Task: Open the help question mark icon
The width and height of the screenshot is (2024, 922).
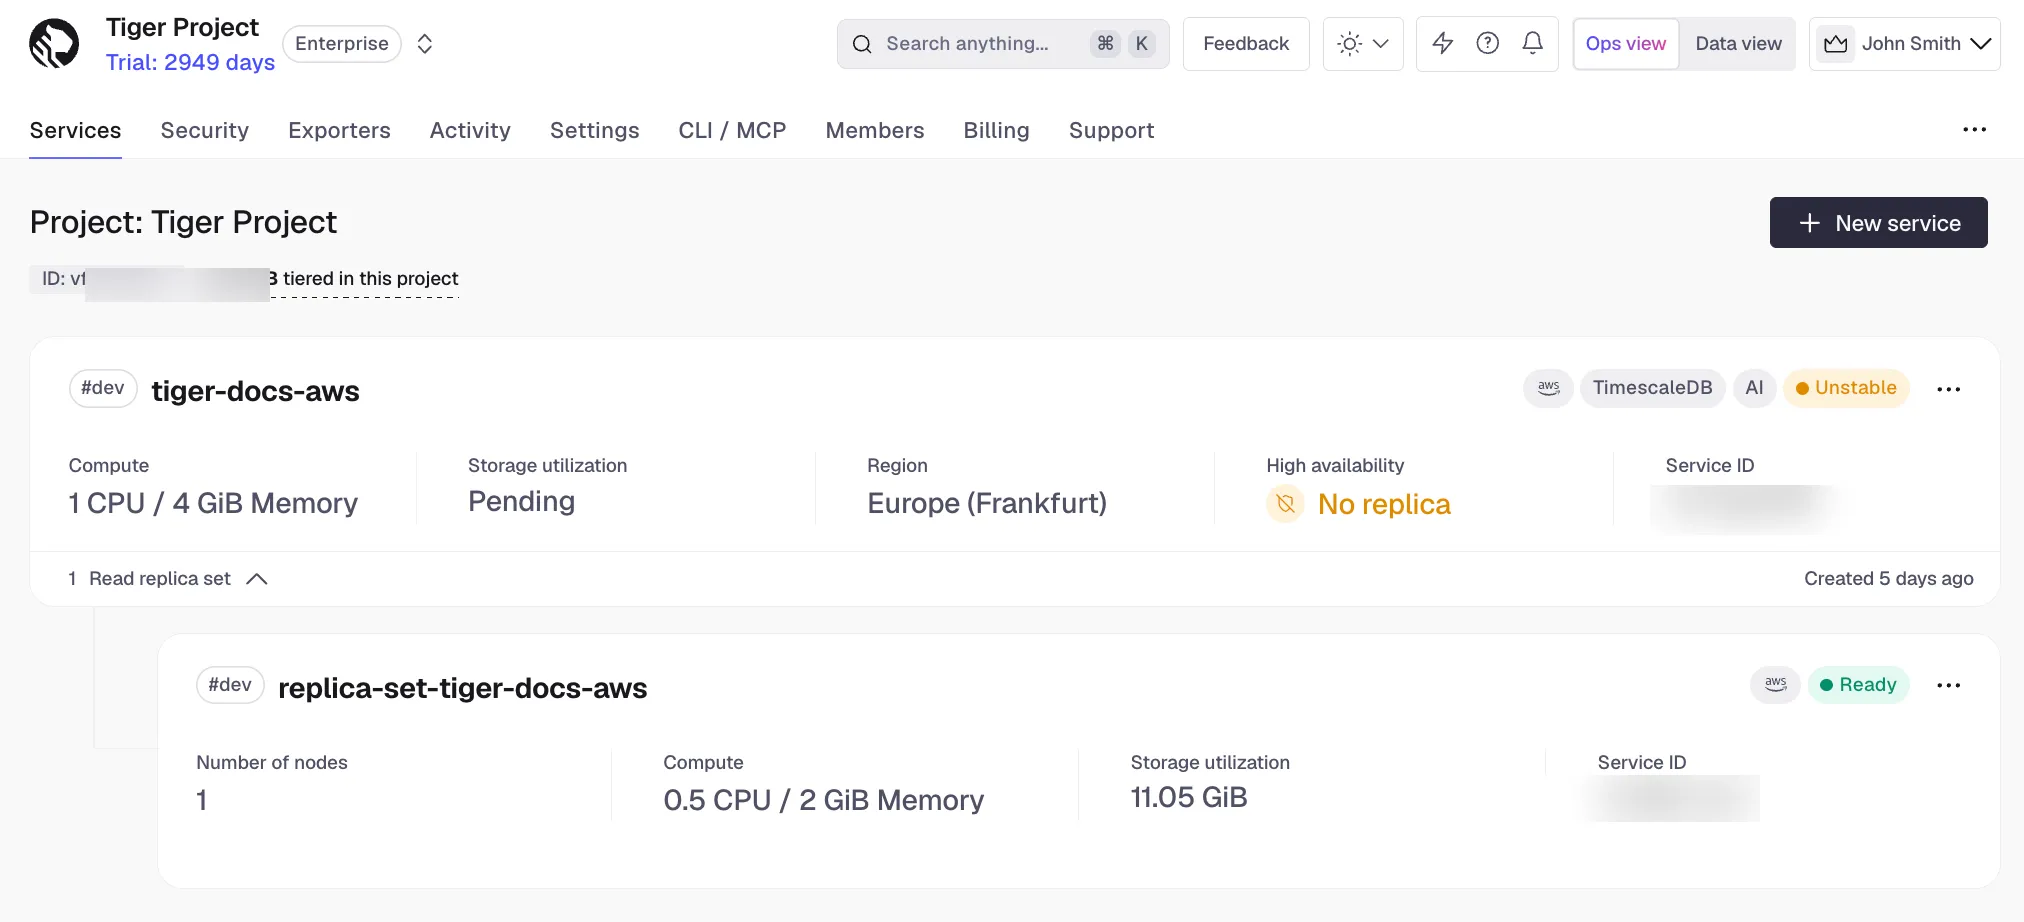Action: [x=1488, y=43]
